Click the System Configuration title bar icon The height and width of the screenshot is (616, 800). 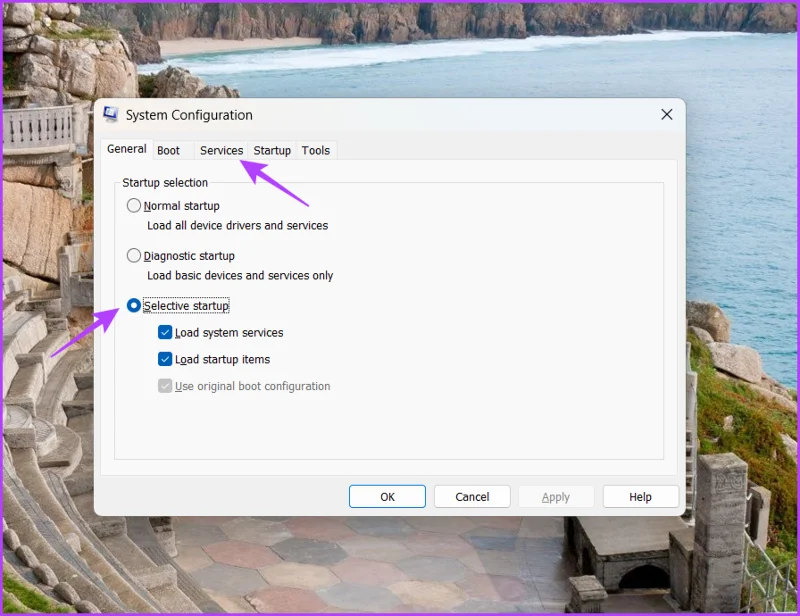[x=110, y=114]
